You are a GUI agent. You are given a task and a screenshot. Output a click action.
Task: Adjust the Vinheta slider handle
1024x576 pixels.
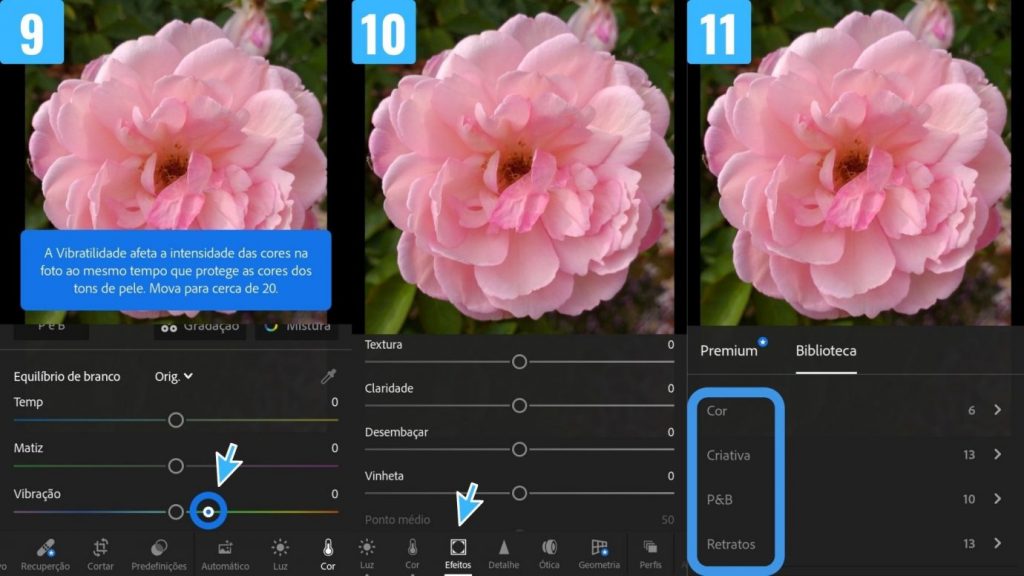click(x=519, y=493)
